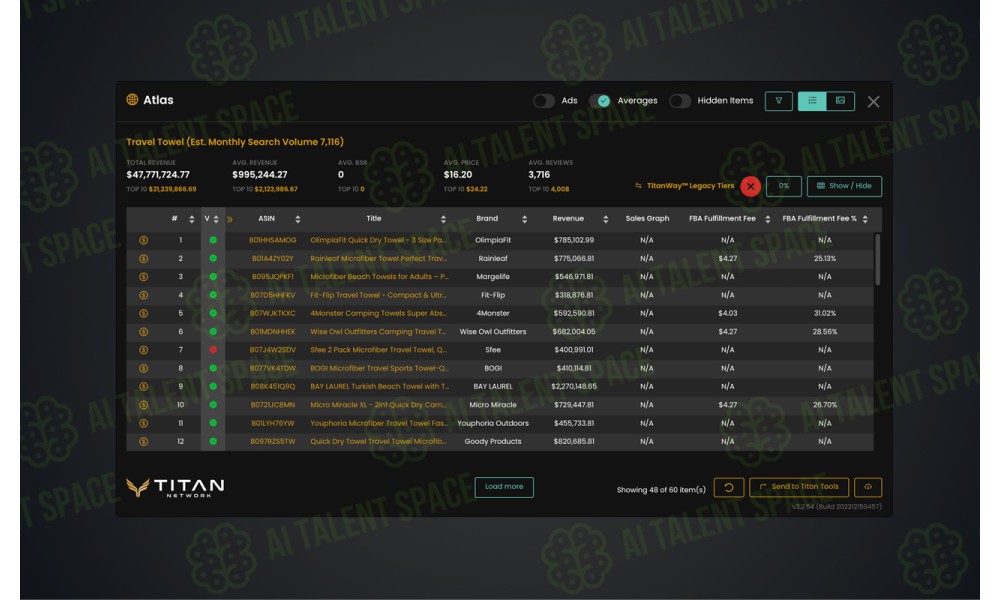Sort by Revenue column arrows

pyautogui.click(x=605, y=219)
